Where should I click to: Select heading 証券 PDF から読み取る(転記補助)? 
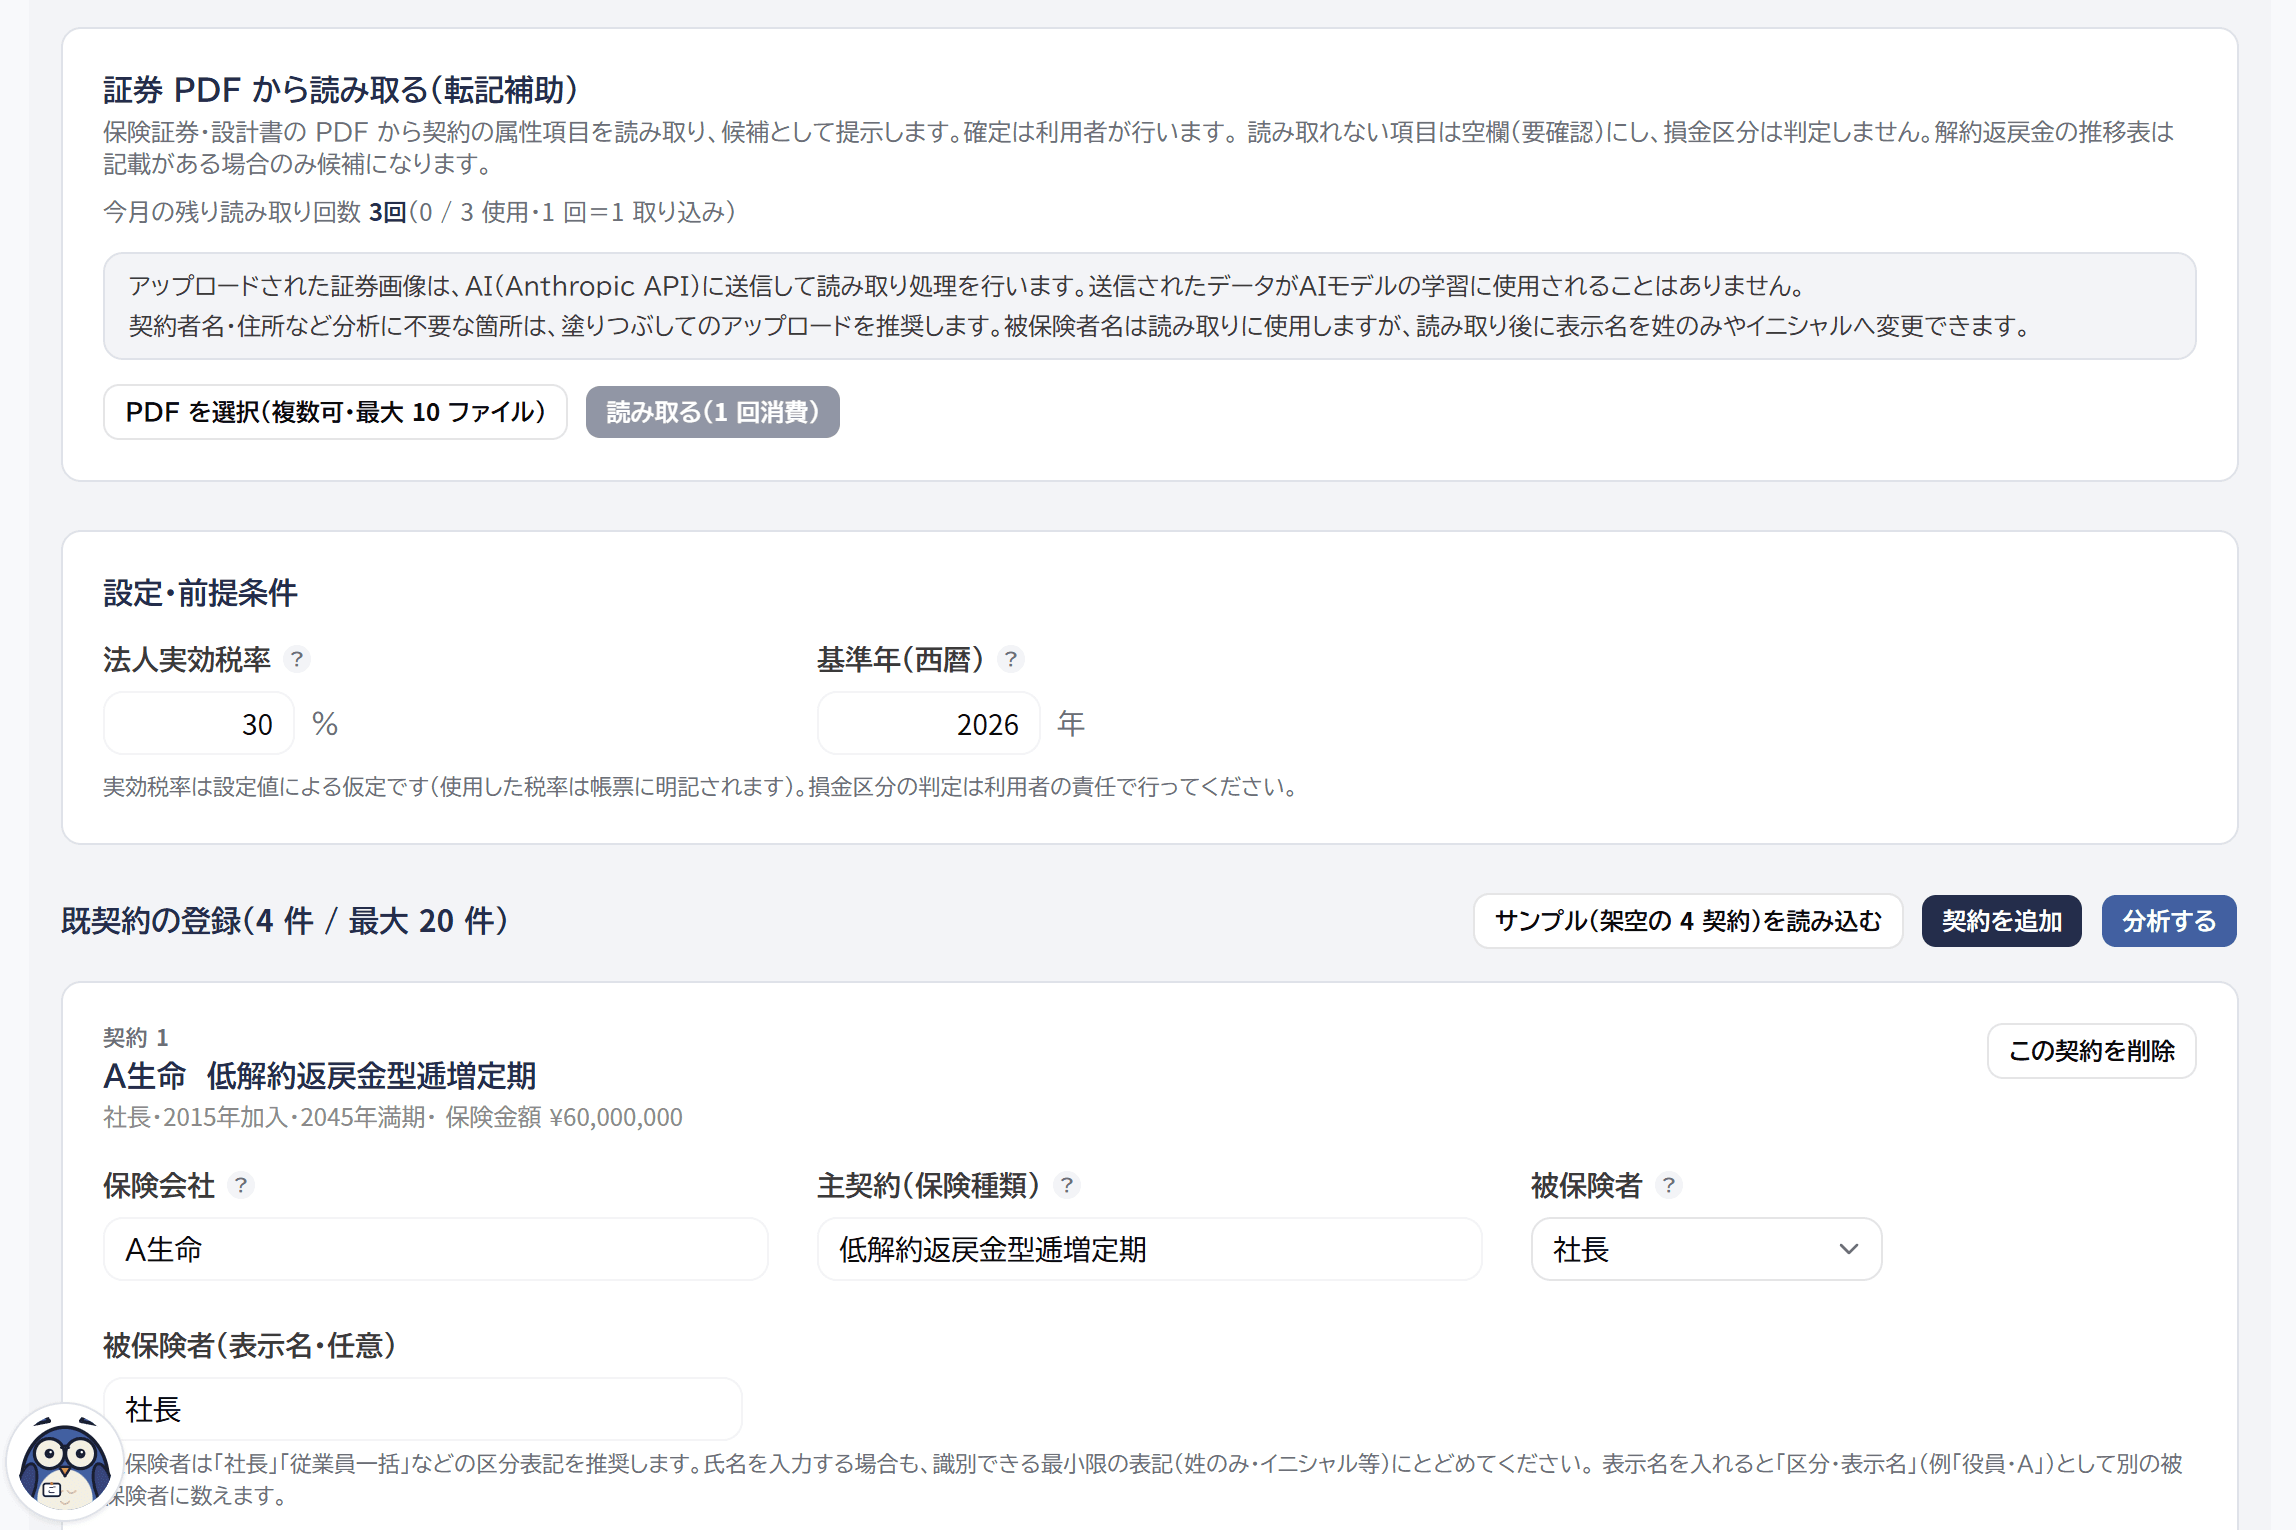pos(341,90)
